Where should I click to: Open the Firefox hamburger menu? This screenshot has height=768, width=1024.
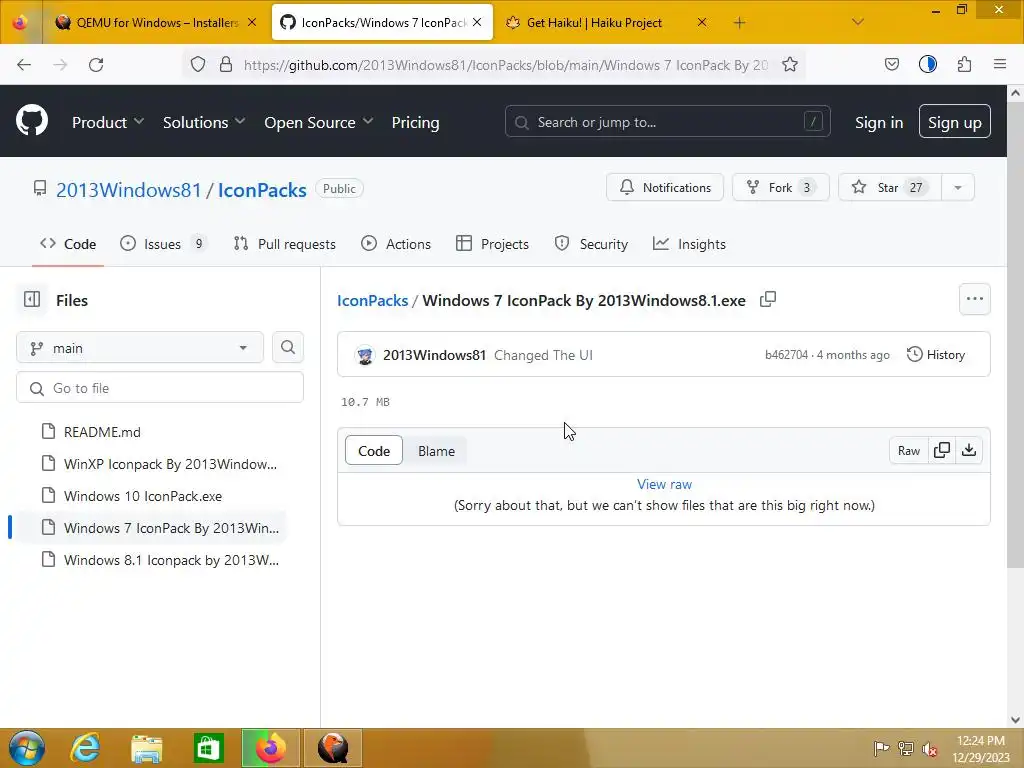[1000, 65]
